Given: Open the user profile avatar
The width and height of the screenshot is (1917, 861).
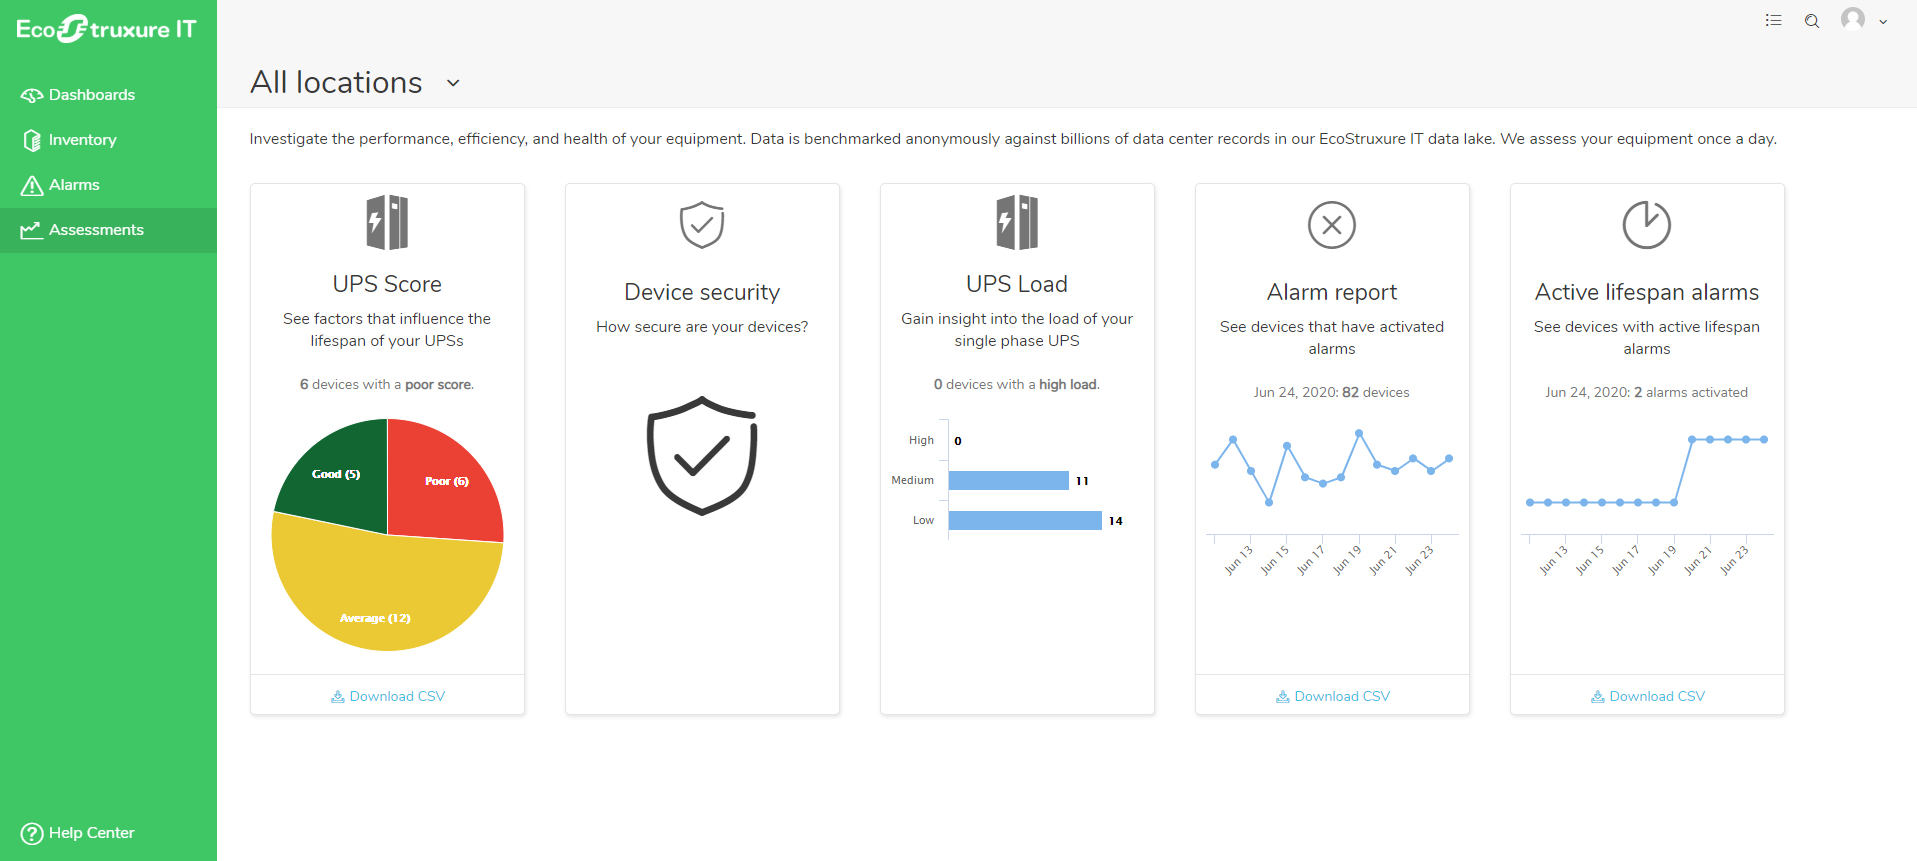Looking at the screenshot, I should click(1853, 20).
